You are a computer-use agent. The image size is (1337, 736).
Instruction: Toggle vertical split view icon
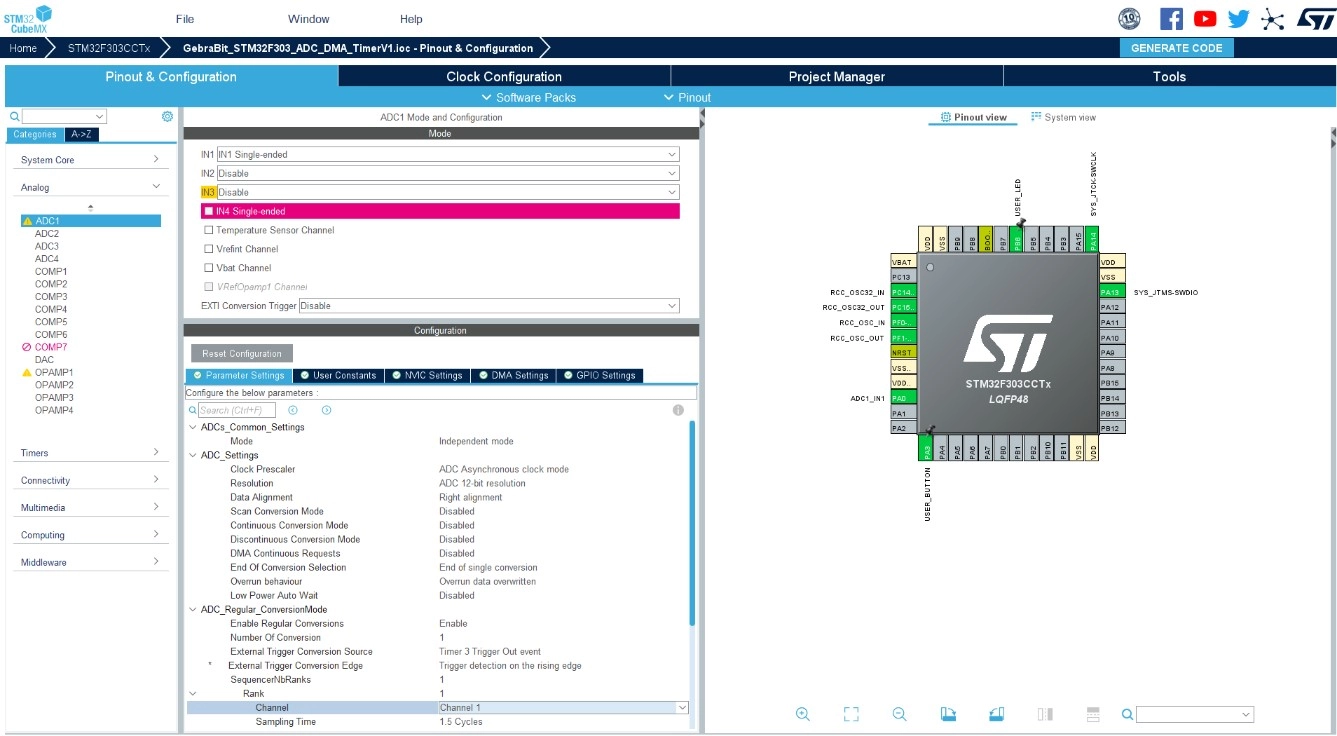coord(1045,714)
